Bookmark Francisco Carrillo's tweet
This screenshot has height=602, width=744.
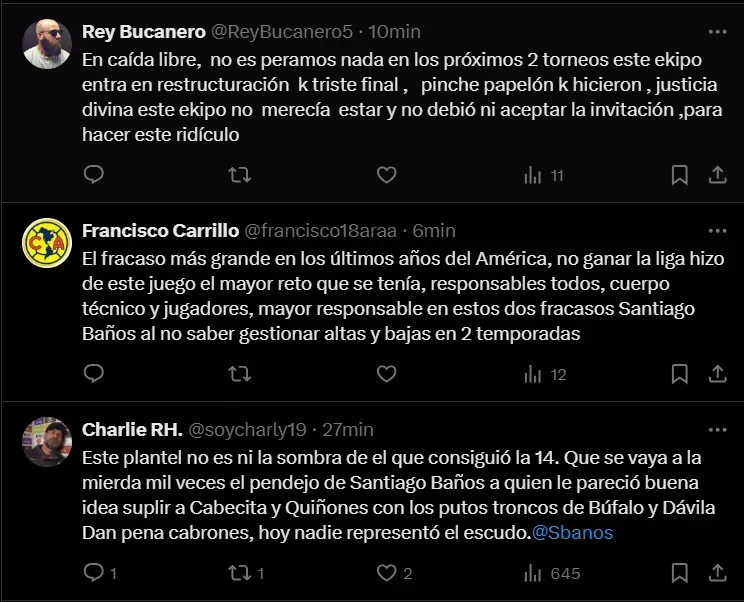pos(680,374)
